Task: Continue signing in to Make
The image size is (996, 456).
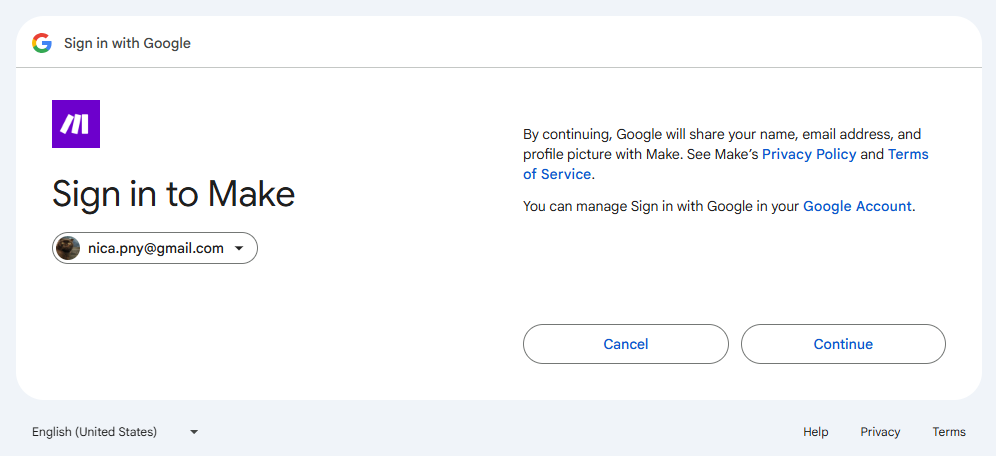Action: [x=843, y=344]
